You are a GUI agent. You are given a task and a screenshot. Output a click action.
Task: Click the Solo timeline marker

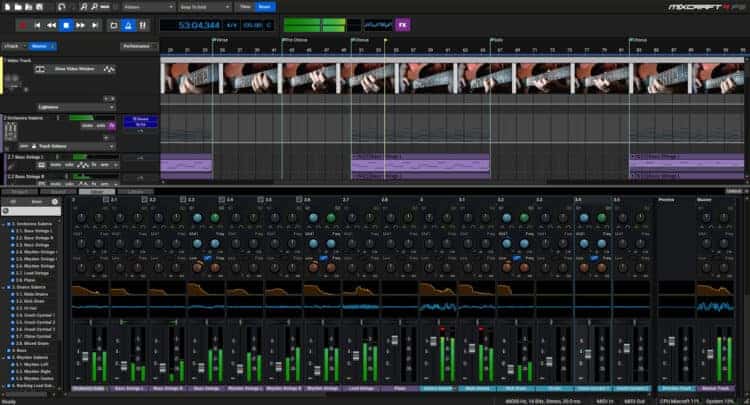pos(497,40)
